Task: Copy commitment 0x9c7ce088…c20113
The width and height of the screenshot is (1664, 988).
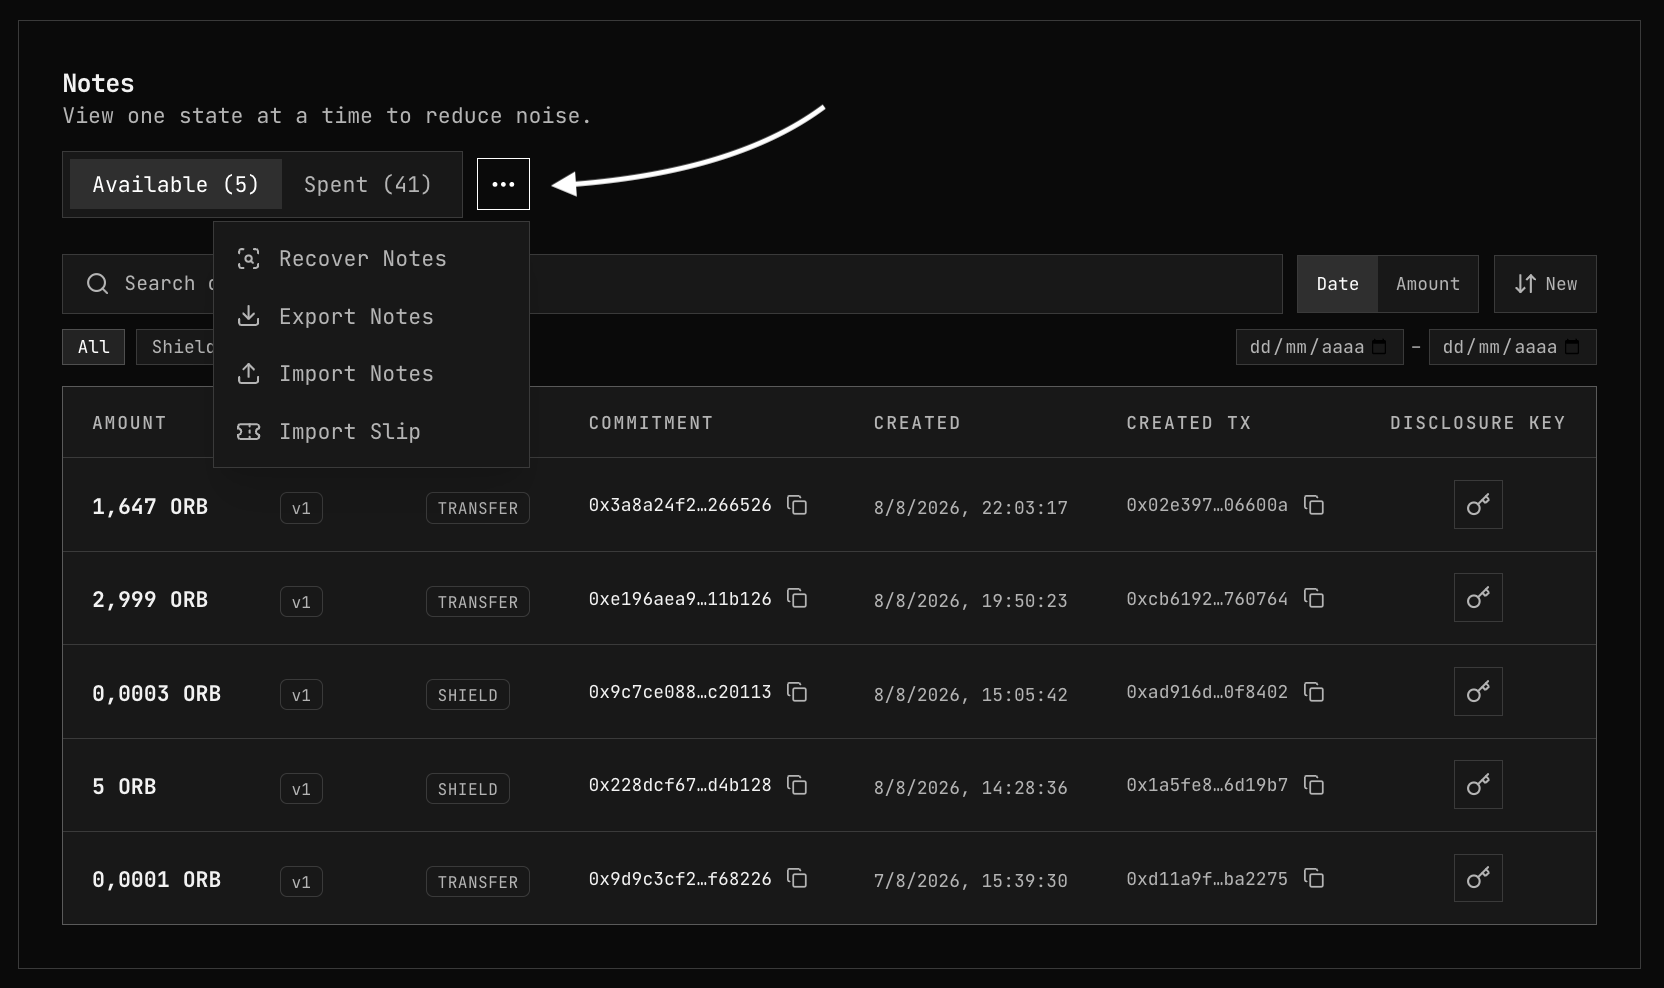Action: 797,692
